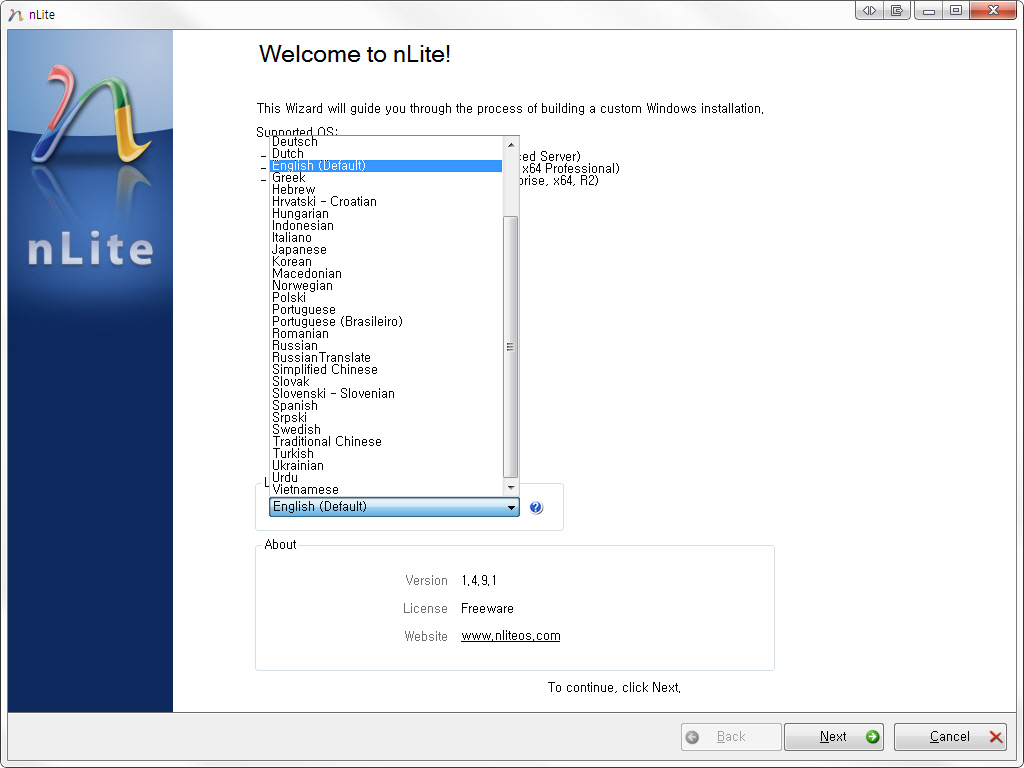Click the nLite title bar app icon
The width and height of the screenshot is (1024, 768).
tap(16, 14)
